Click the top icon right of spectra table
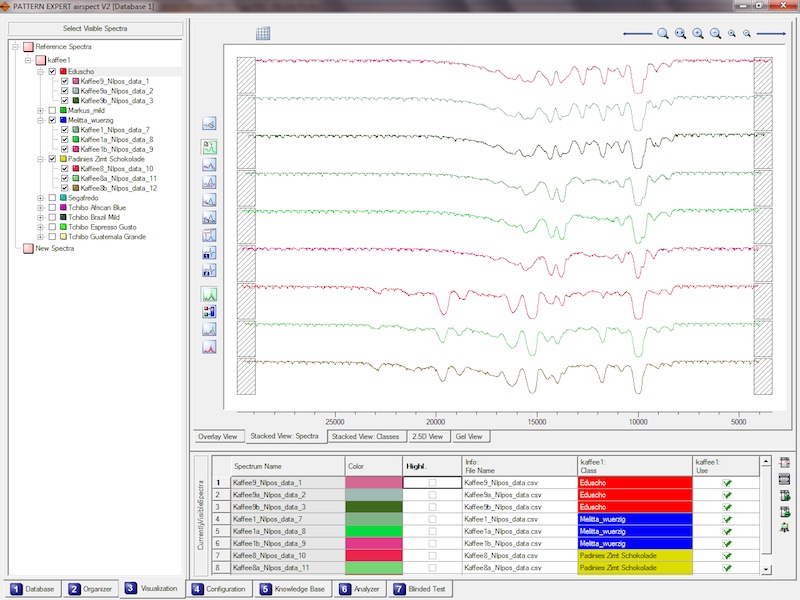This screenshot has height=600, width=800. [x=785, y=464]
